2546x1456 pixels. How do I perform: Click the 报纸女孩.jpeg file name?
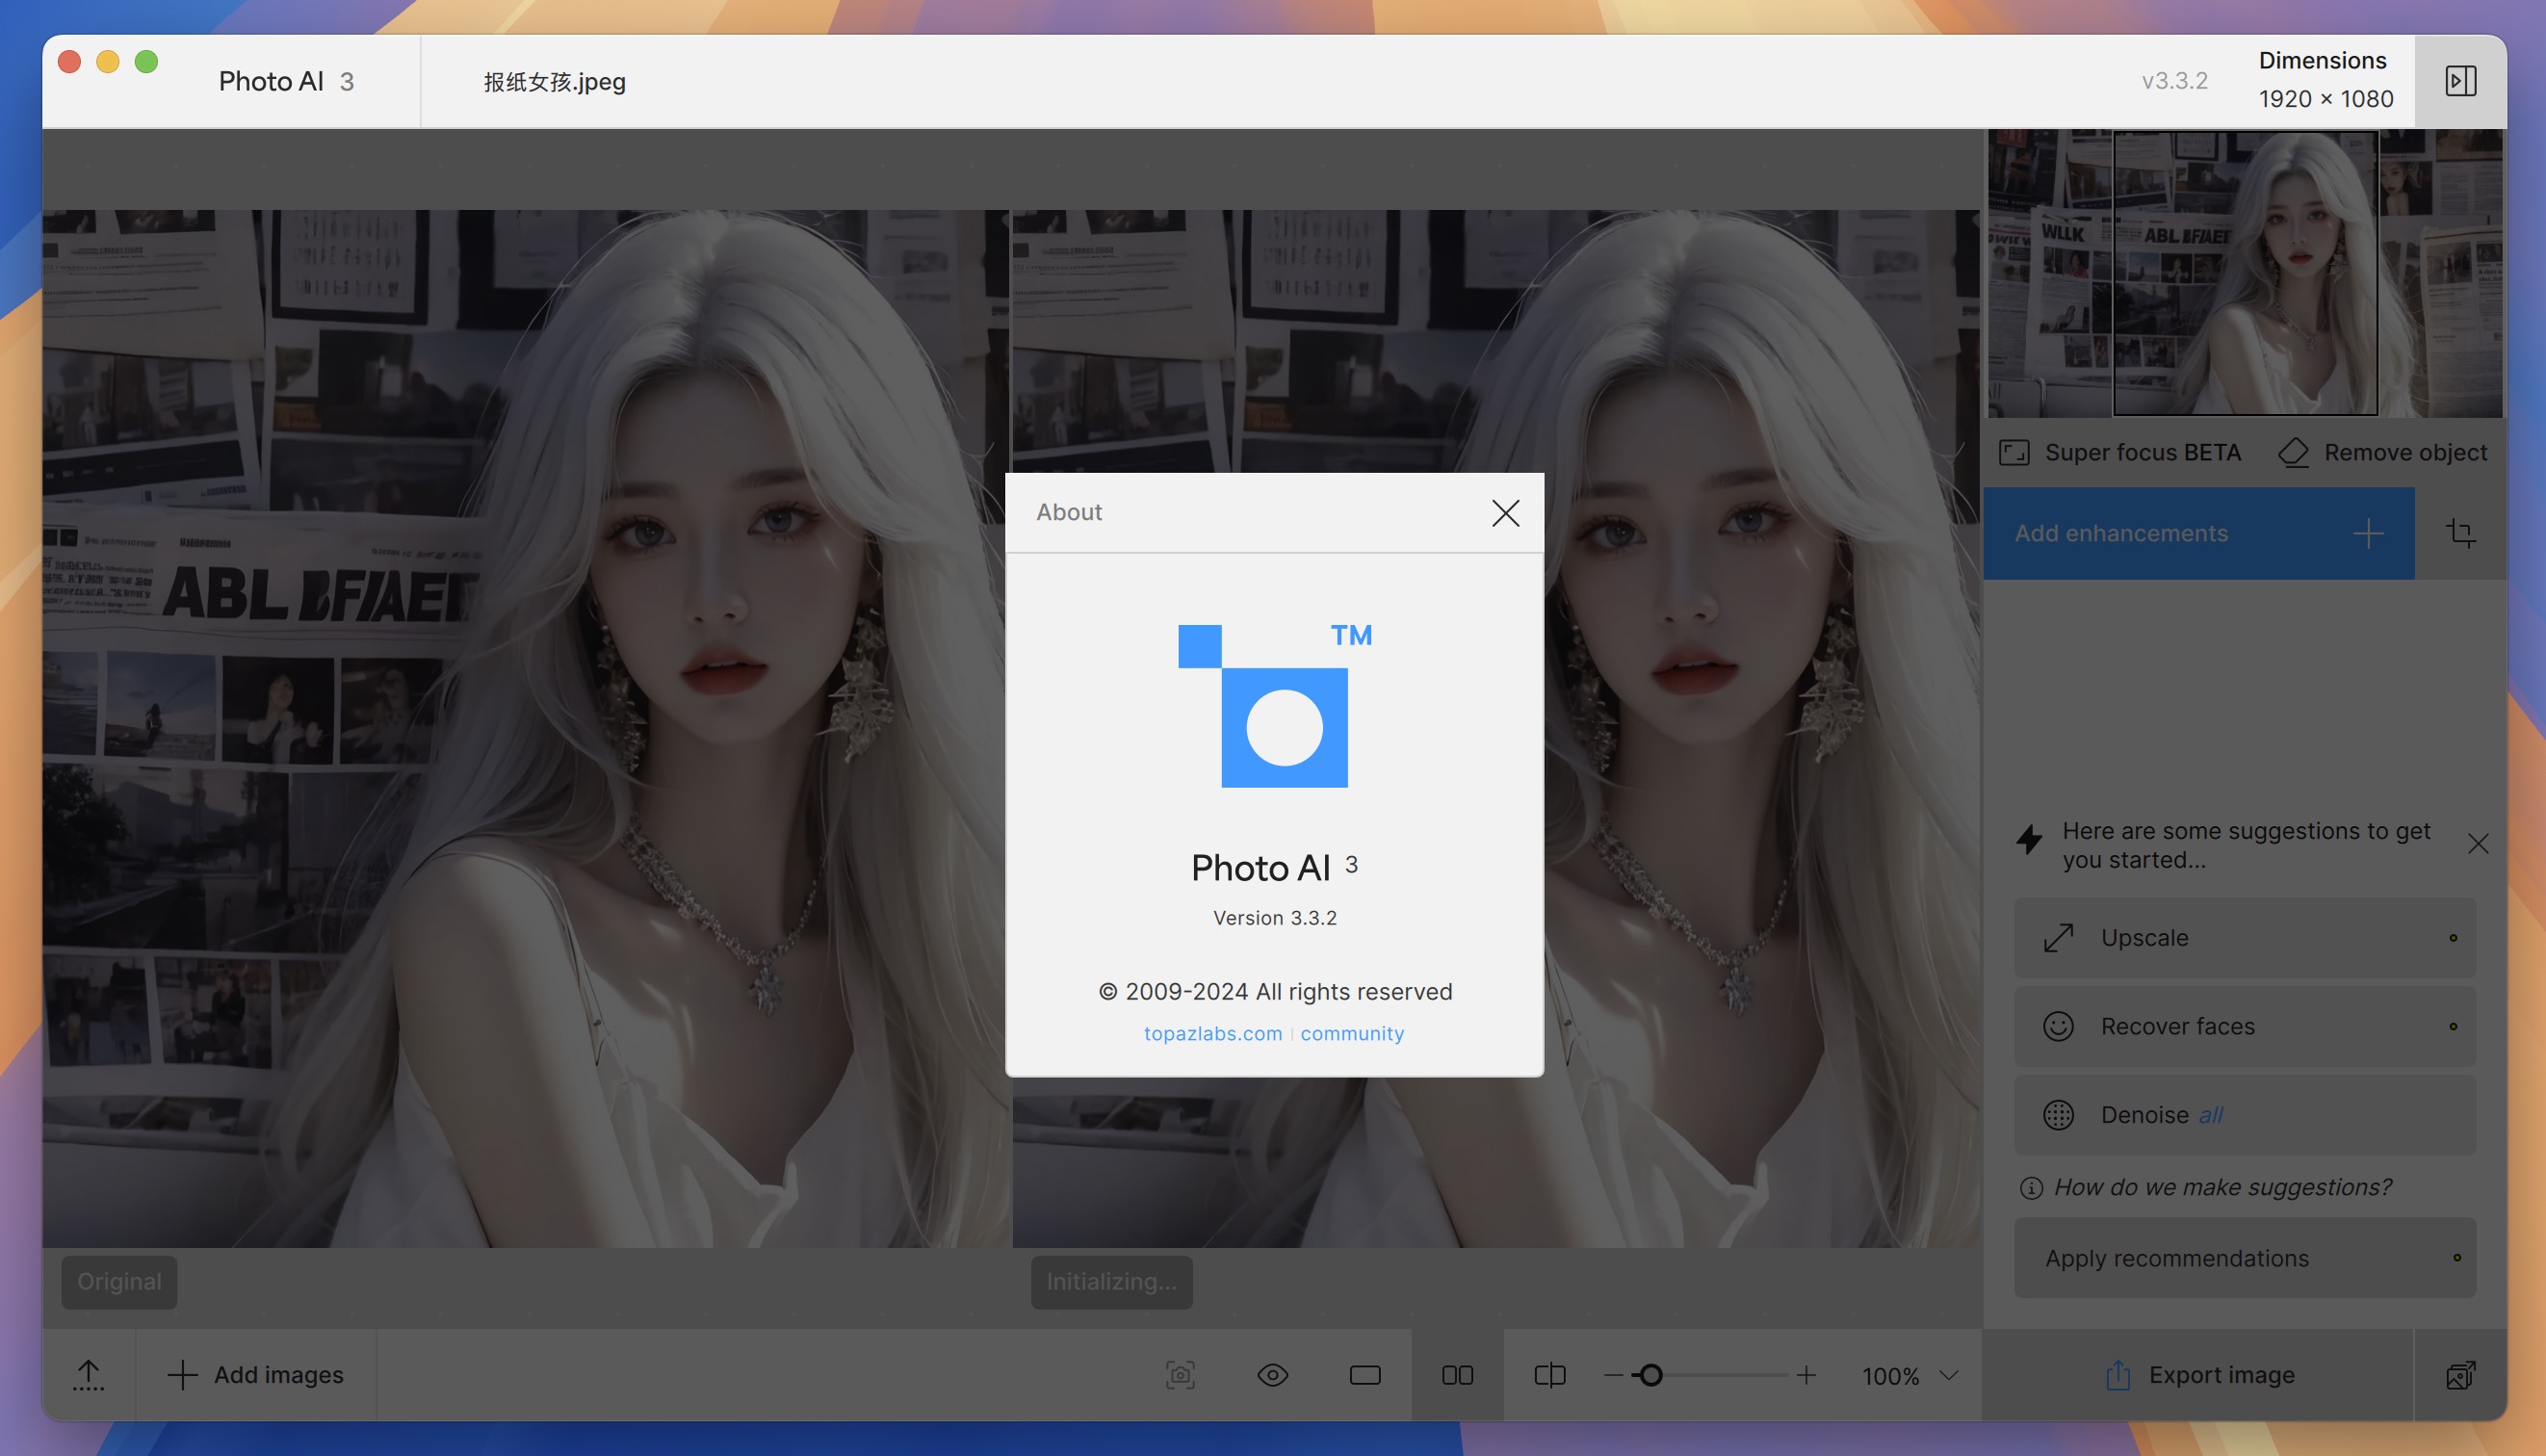pyautogui.click(x=555, y=82)
